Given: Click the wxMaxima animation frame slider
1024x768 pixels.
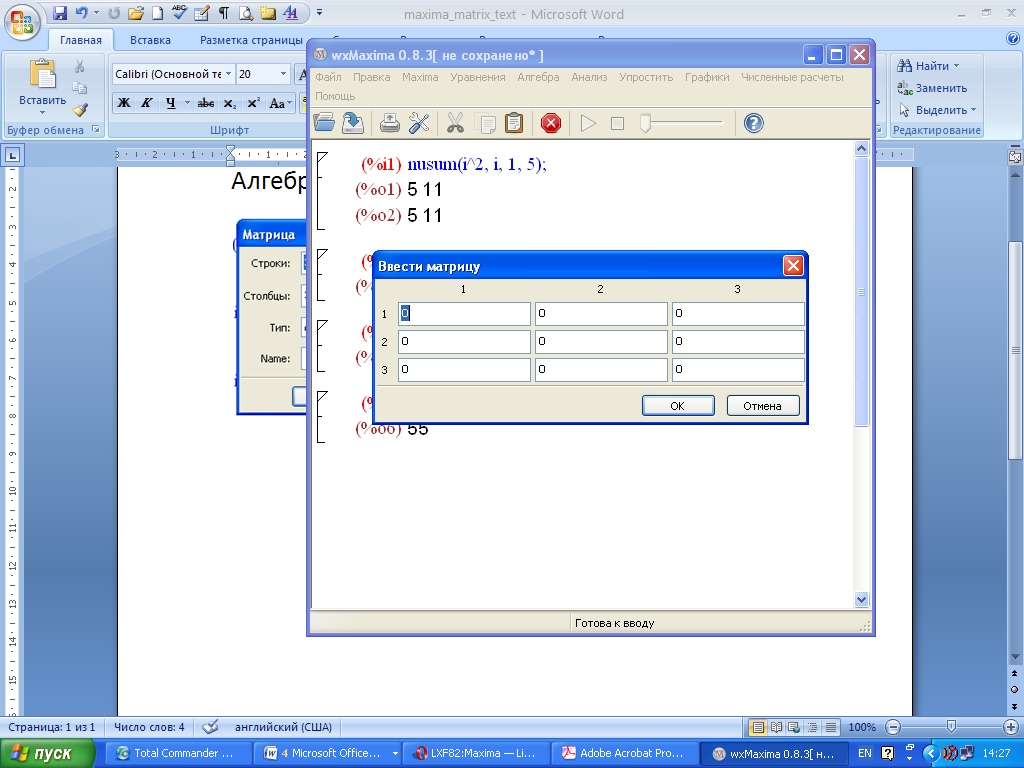Looking at the screenshot, I should [645, 123].
